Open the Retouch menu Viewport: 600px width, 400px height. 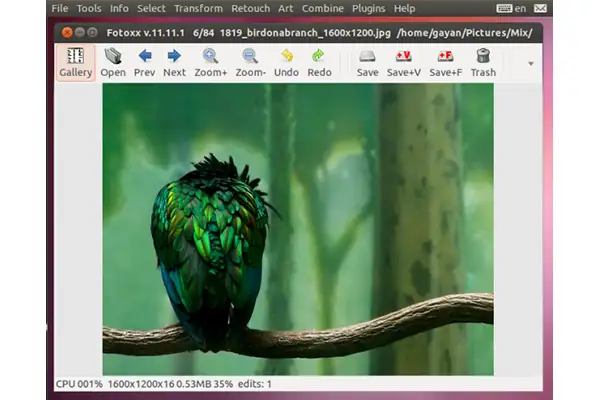coord(251,8)
